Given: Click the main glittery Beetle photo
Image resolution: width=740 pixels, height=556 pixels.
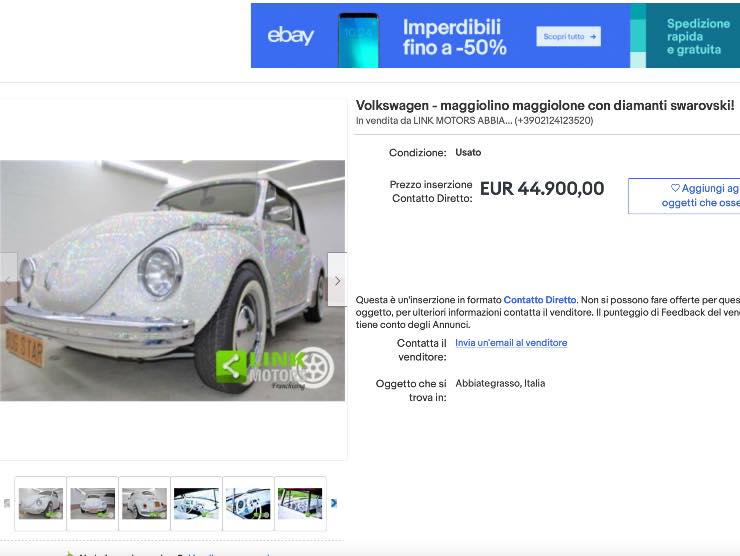Looking at the screenshot, I should tap(172, 280).
